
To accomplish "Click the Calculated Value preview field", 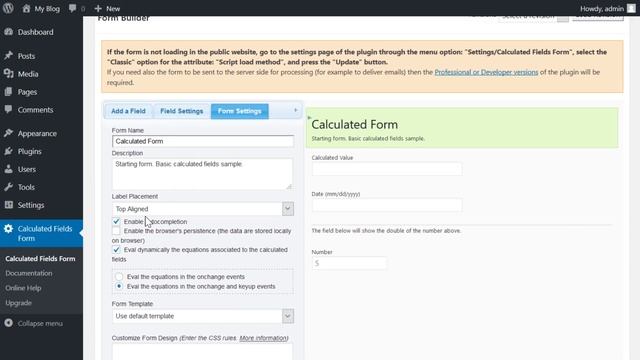I will [387, 169].
